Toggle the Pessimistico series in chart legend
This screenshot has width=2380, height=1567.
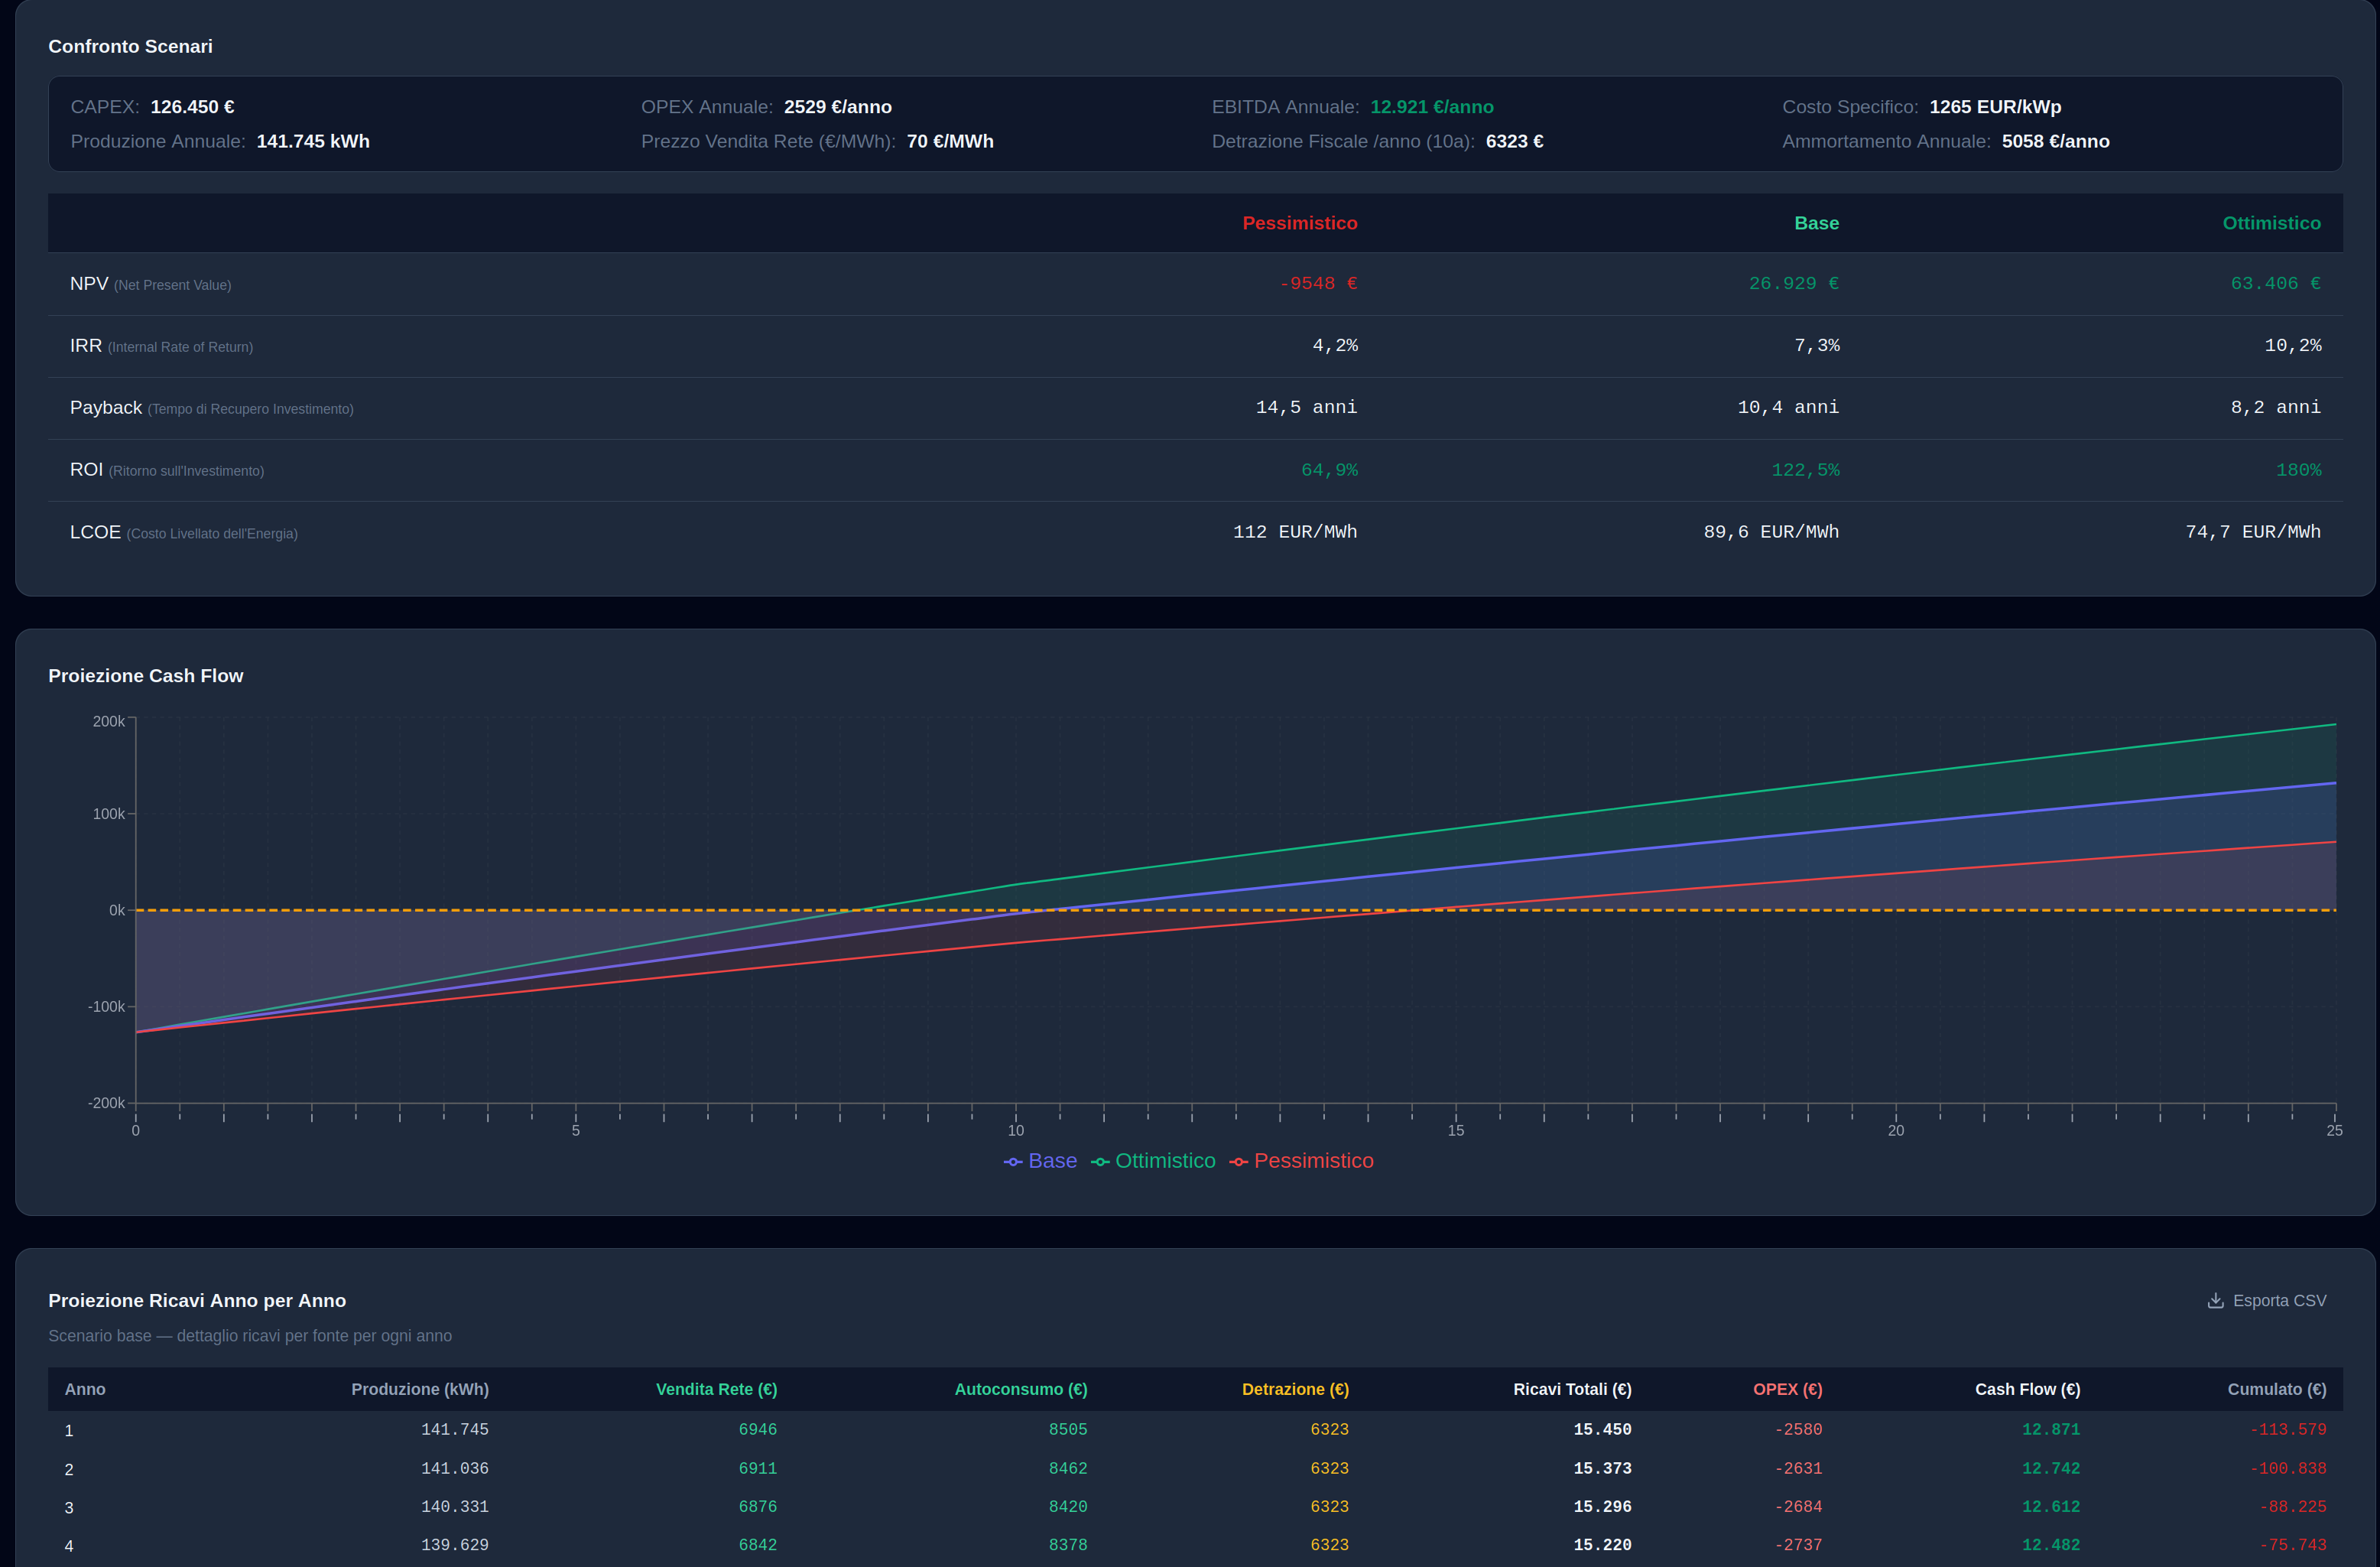click(1313, 1161)
